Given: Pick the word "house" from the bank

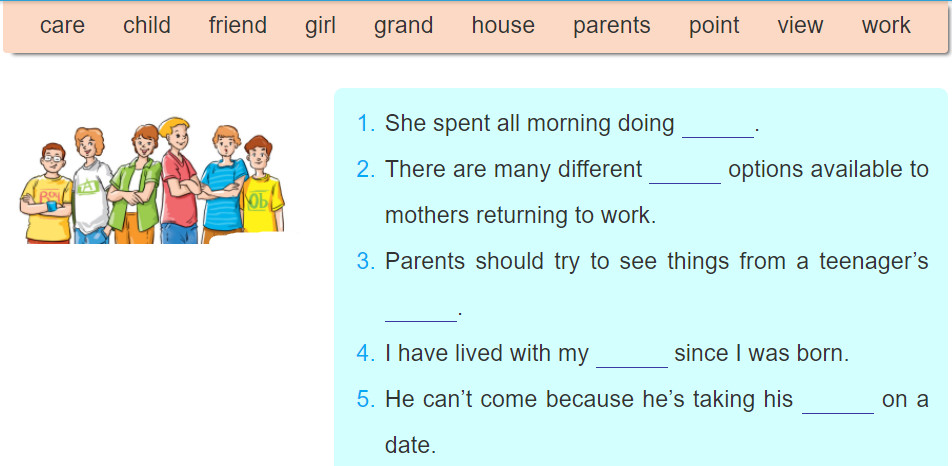Looking at the screenshot, I should 503,25.
